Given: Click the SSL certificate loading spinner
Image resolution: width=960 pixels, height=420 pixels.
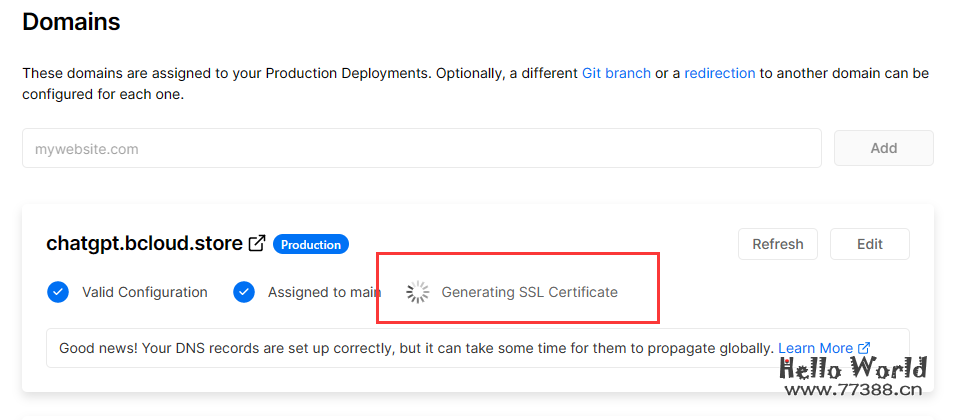Looking at the screenshot, I should pos(418,292).
